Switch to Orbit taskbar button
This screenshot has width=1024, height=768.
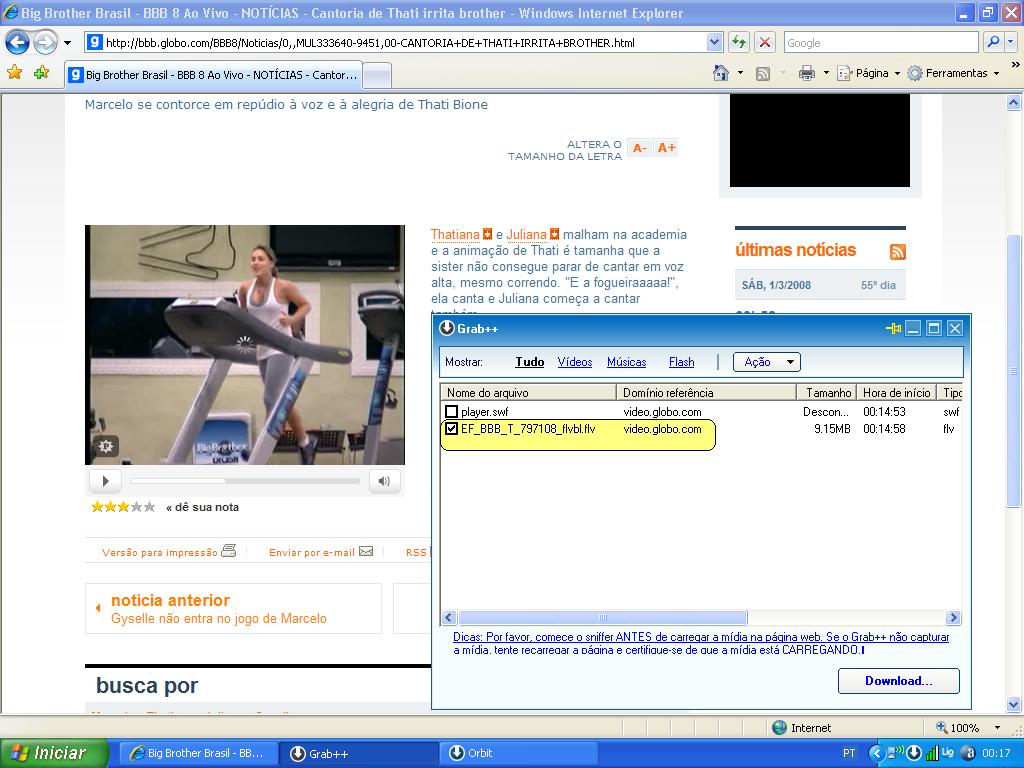tap(520, 754)
